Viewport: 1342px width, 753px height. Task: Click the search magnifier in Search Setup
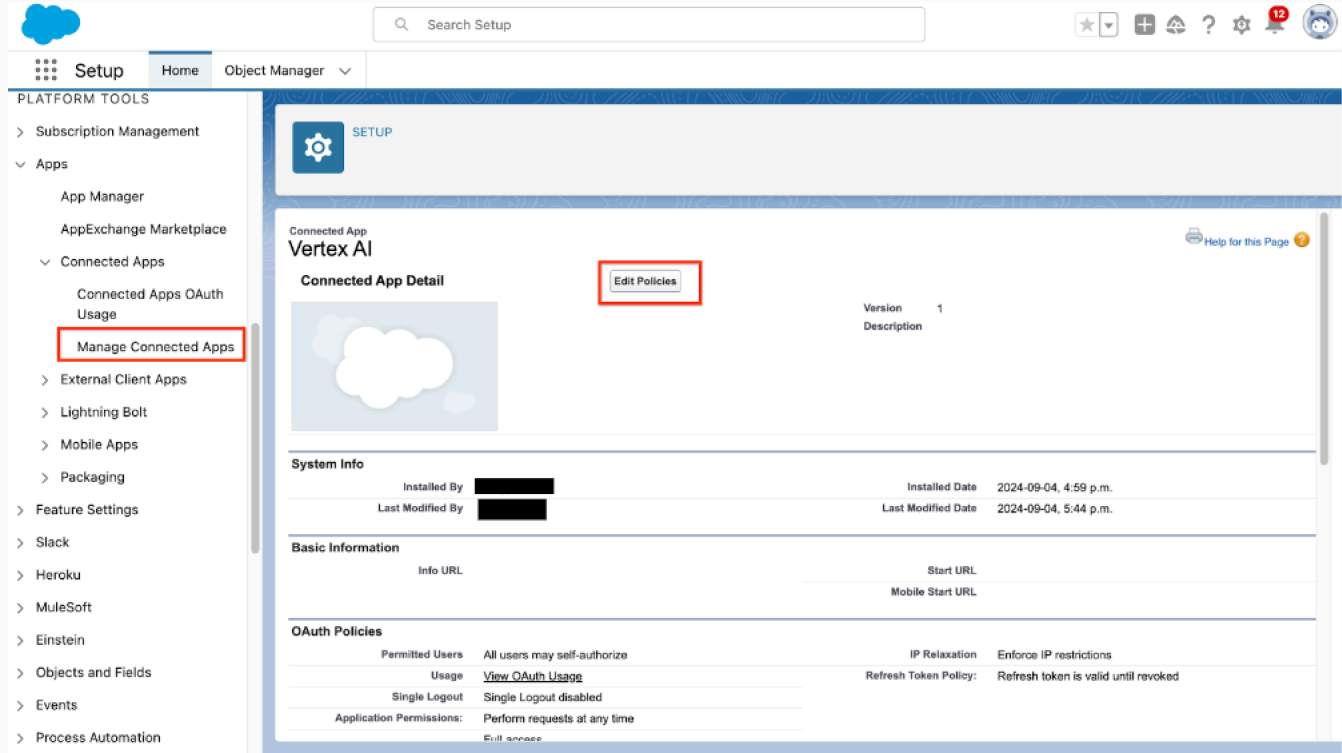(x=401, y=24)
